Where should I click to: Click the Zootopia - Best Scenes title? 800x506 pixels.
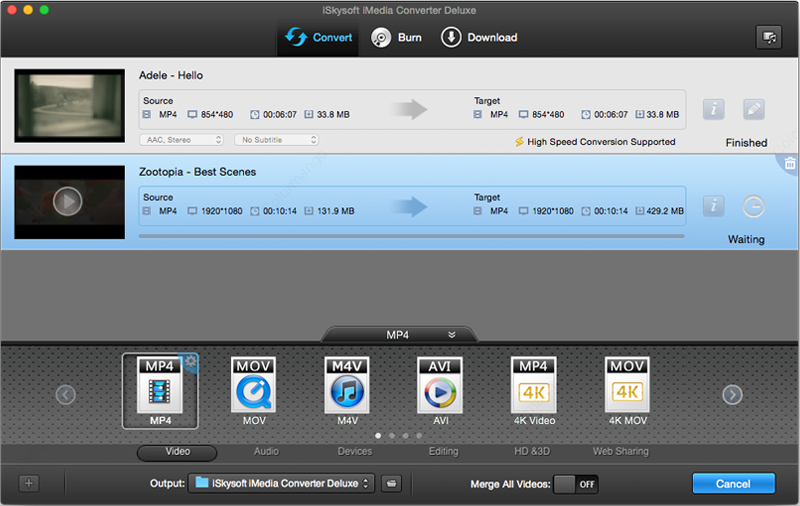click(197, 172)
